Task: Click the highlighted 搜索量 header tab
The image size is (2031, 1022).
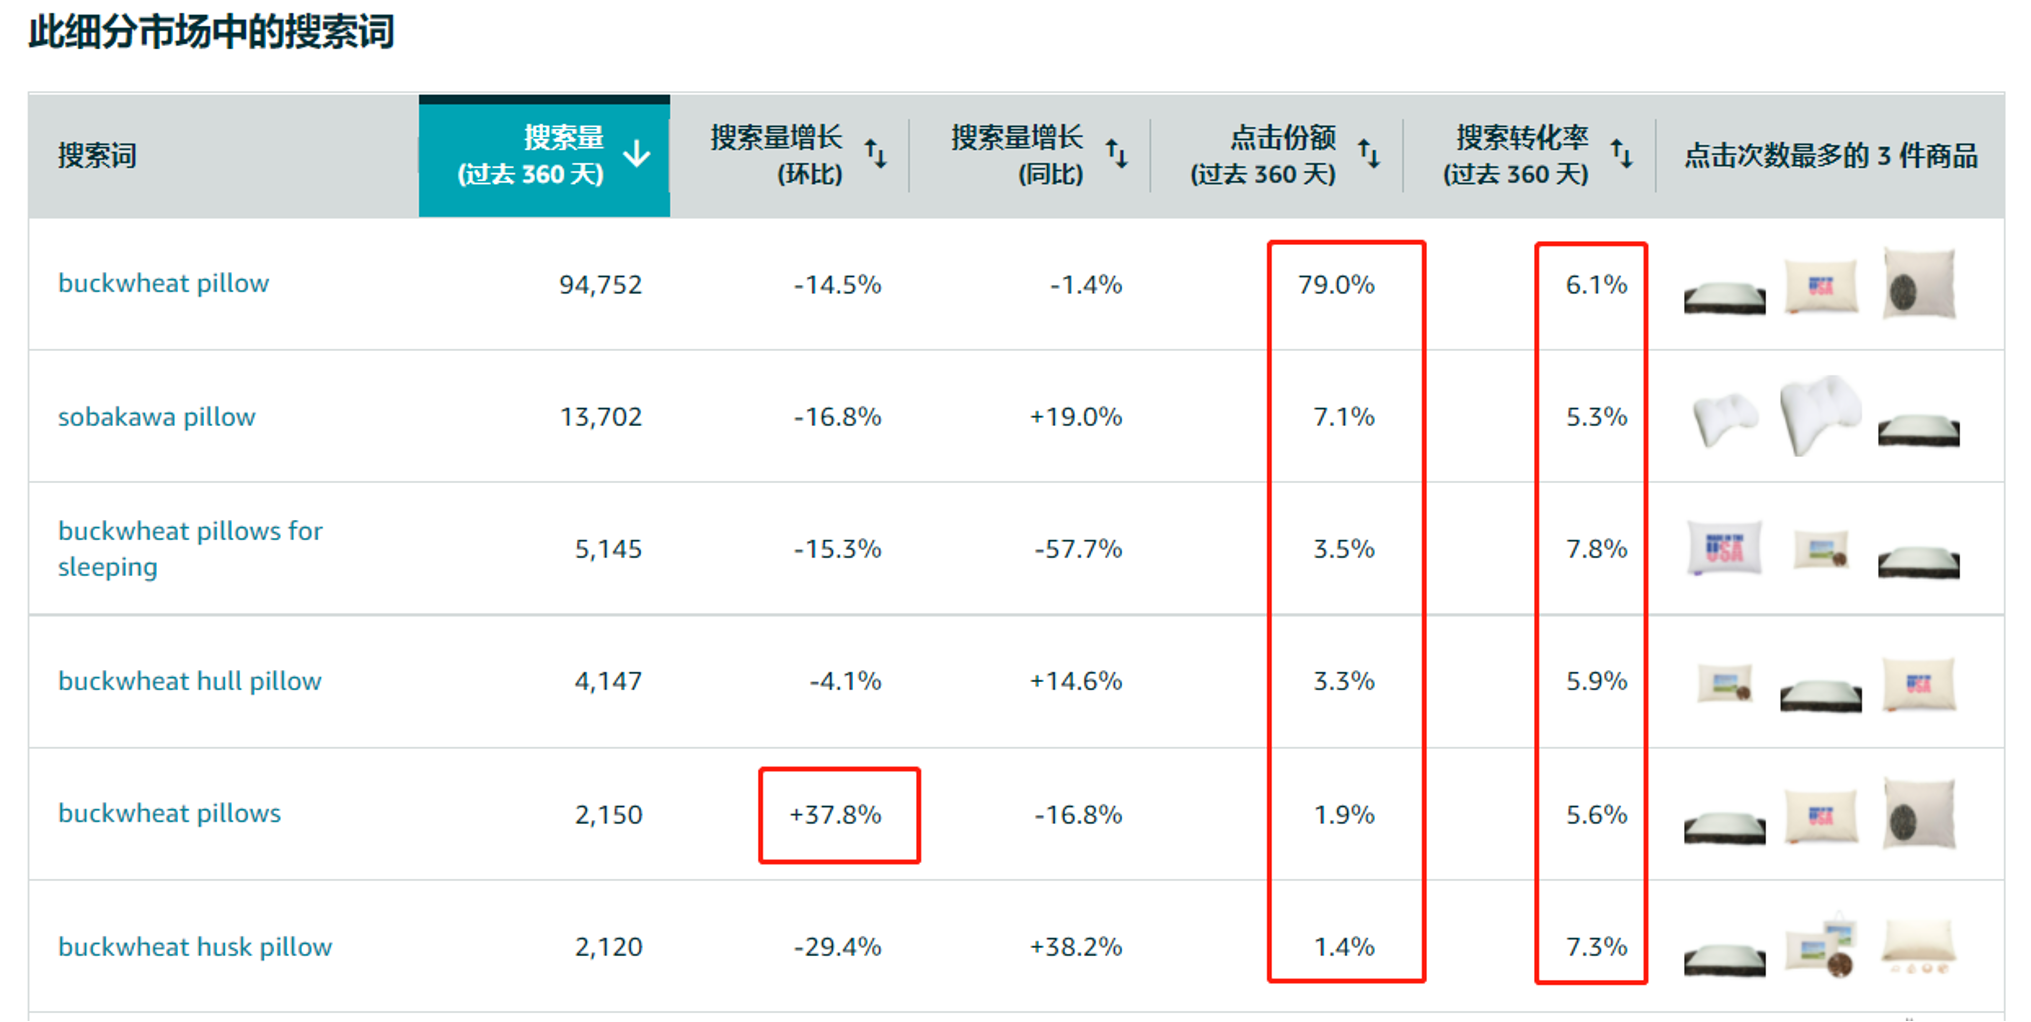Action: [x=545, y=155]
